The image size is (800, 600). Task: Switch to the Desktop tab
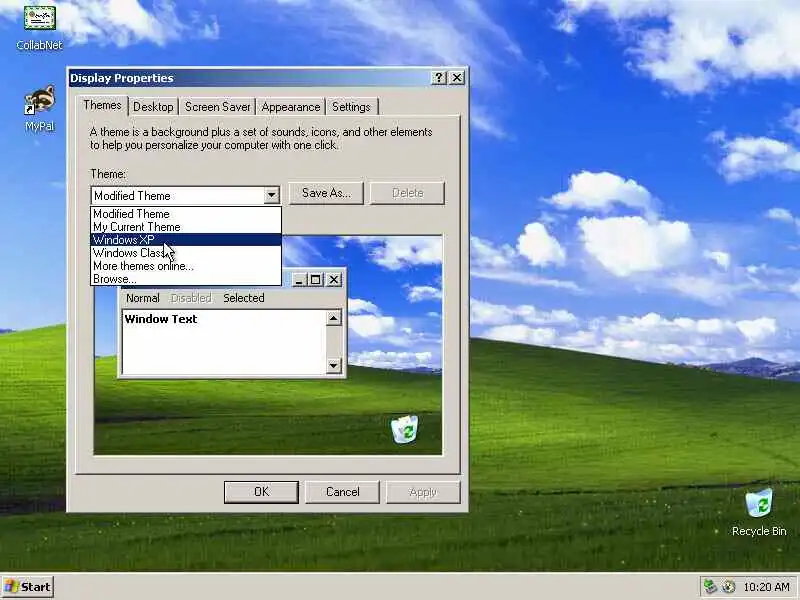point(153,107)
